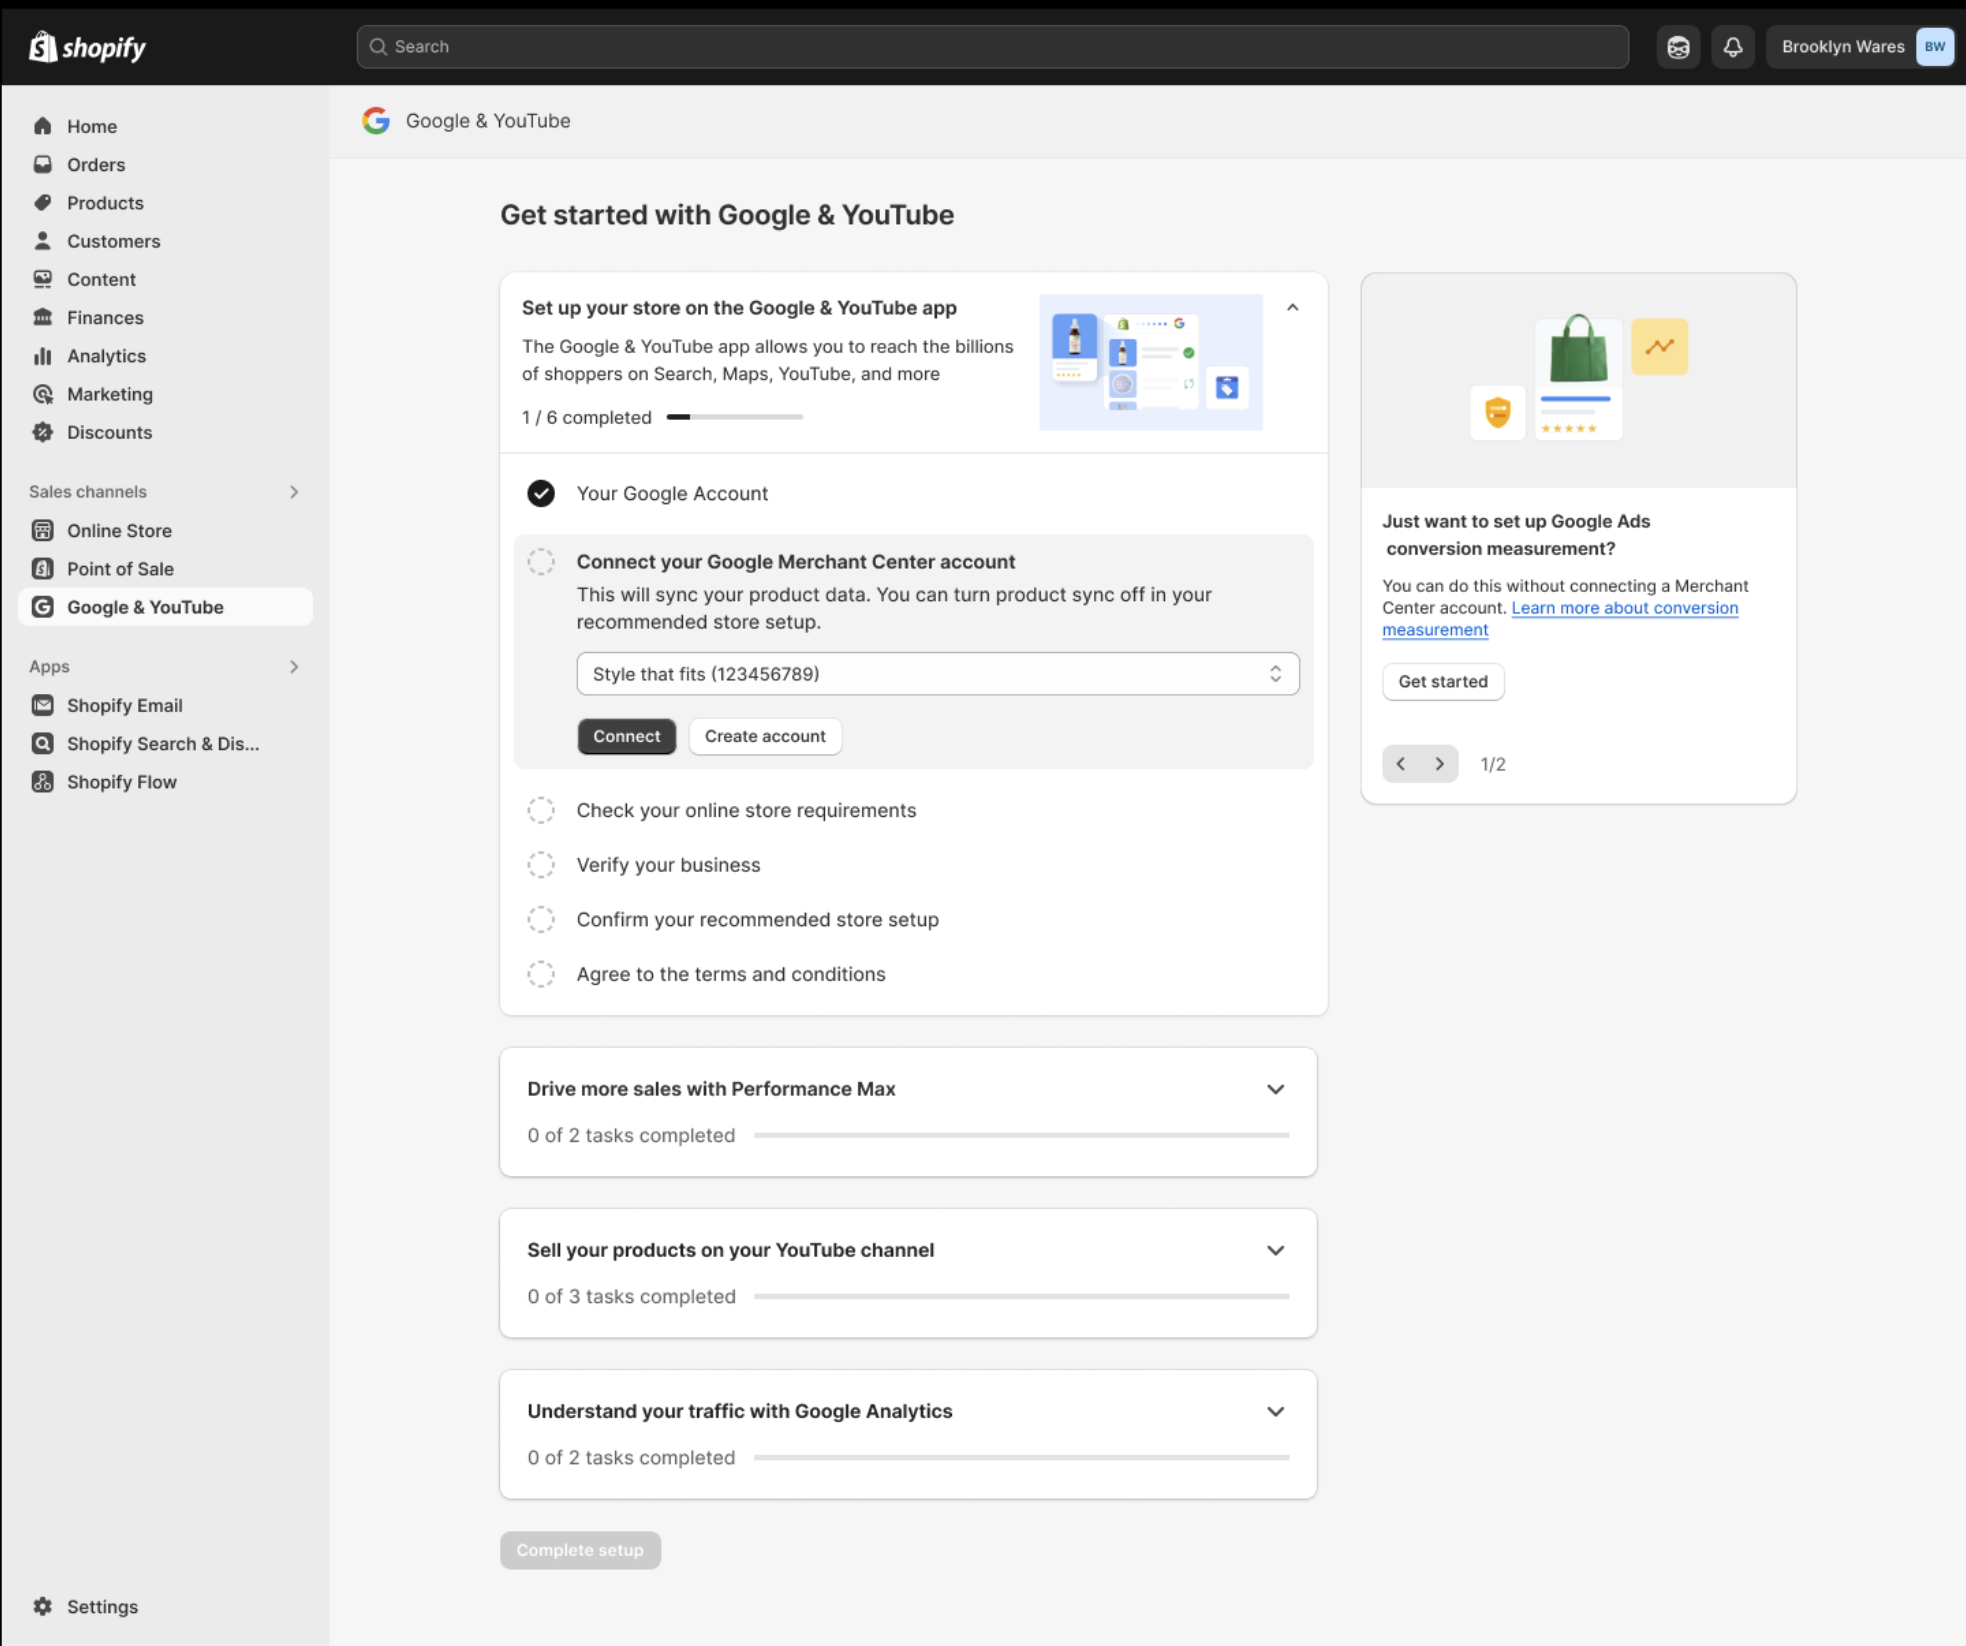Click the YouTube channel tasks progress bar
The image size is (1966, 1646).
coord(1021,1296)
